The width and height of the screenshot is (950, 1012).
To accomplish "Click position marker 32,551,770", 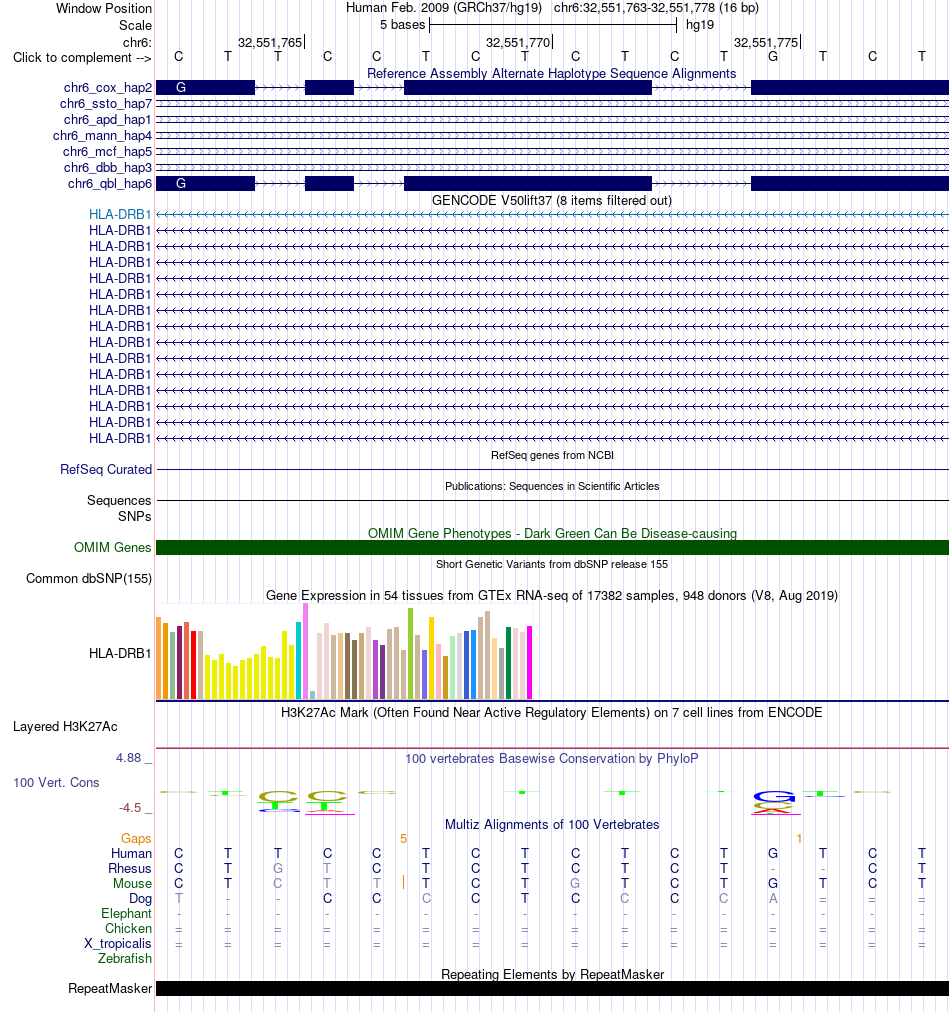I will click(518, 43).
